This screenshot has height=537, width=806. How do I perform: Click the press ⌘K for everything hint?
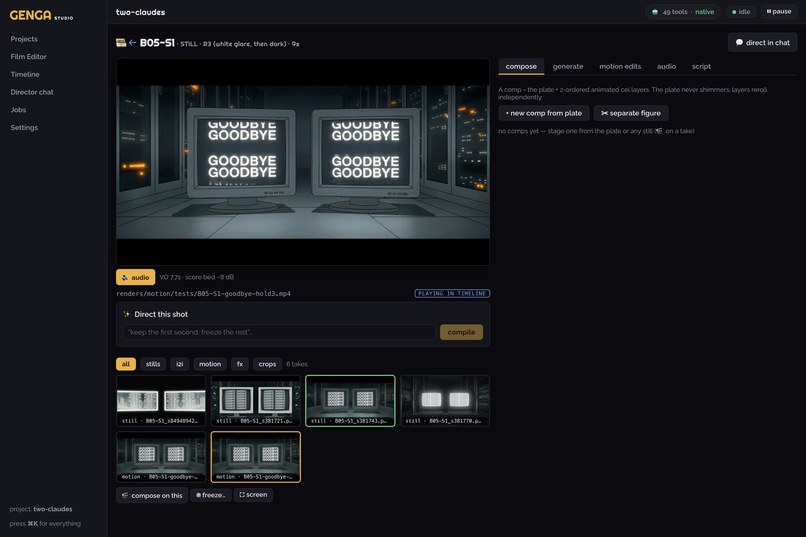45,524
